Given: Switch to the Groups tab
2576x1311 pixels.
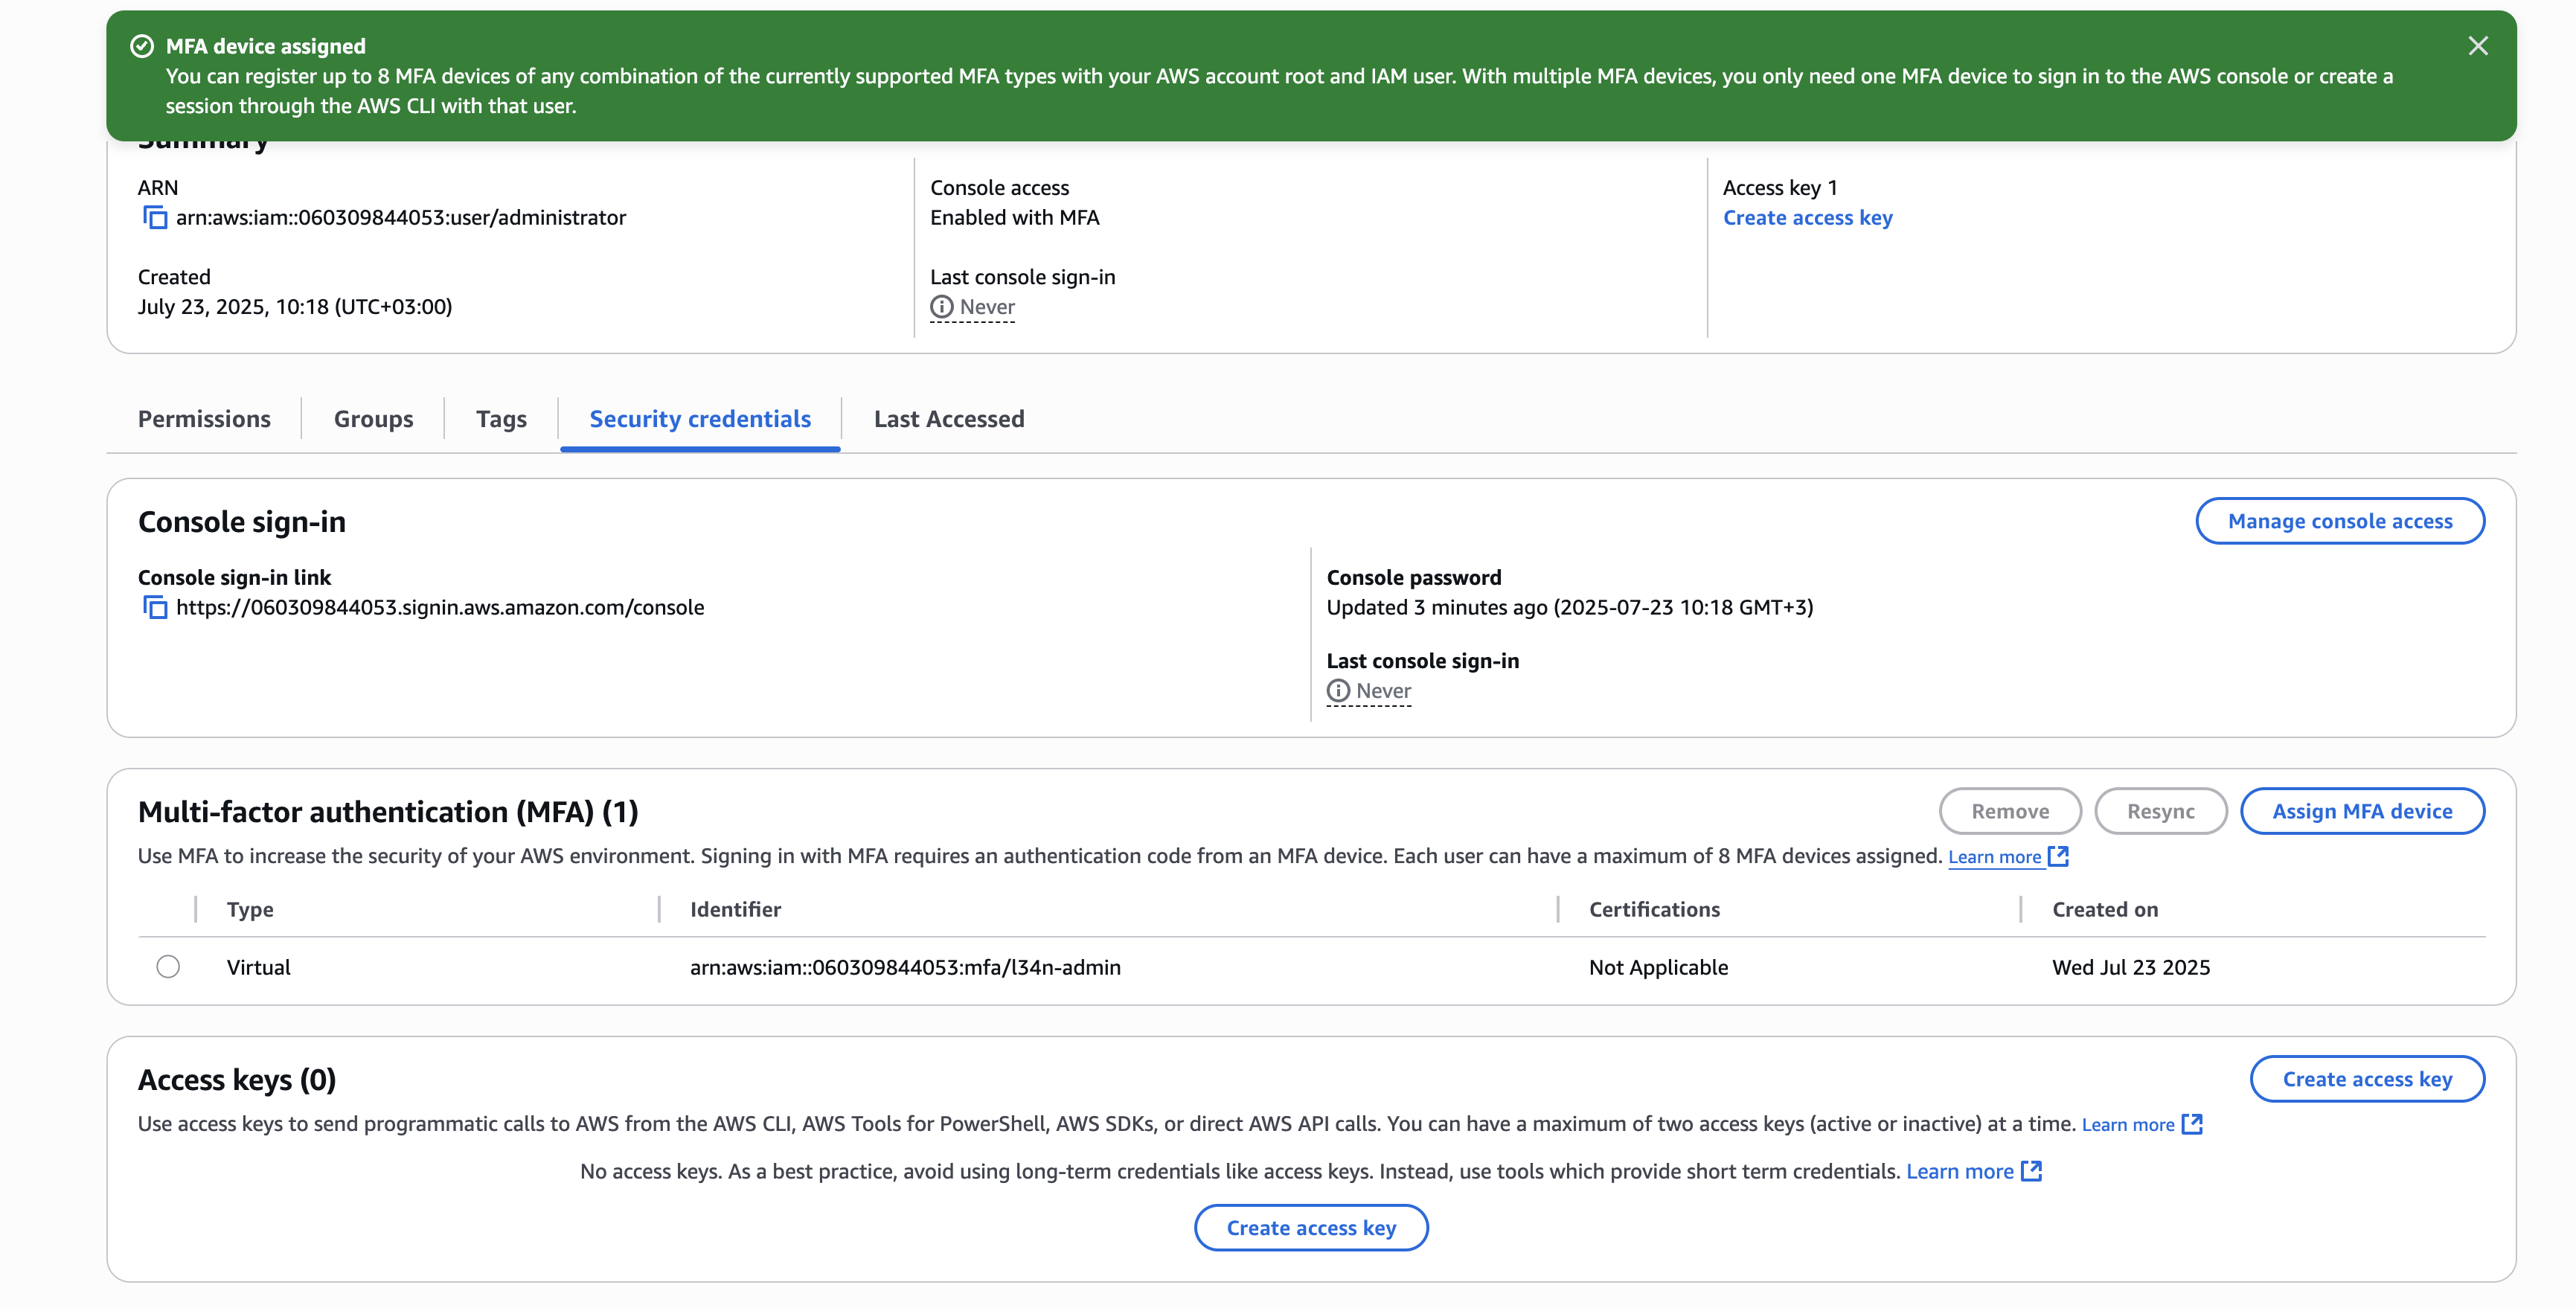Looking at the screenshot, I should (373, 419).
